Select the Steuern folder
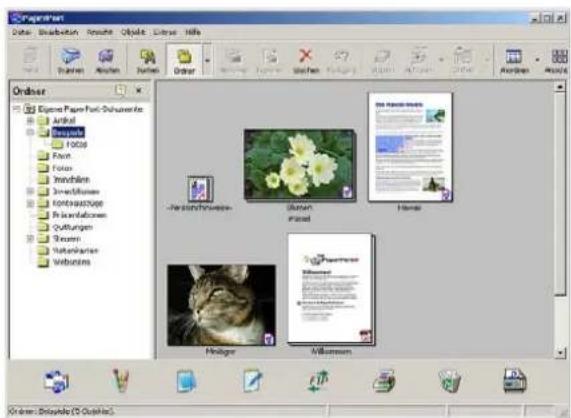571x418 pixels. coord(66,239)
